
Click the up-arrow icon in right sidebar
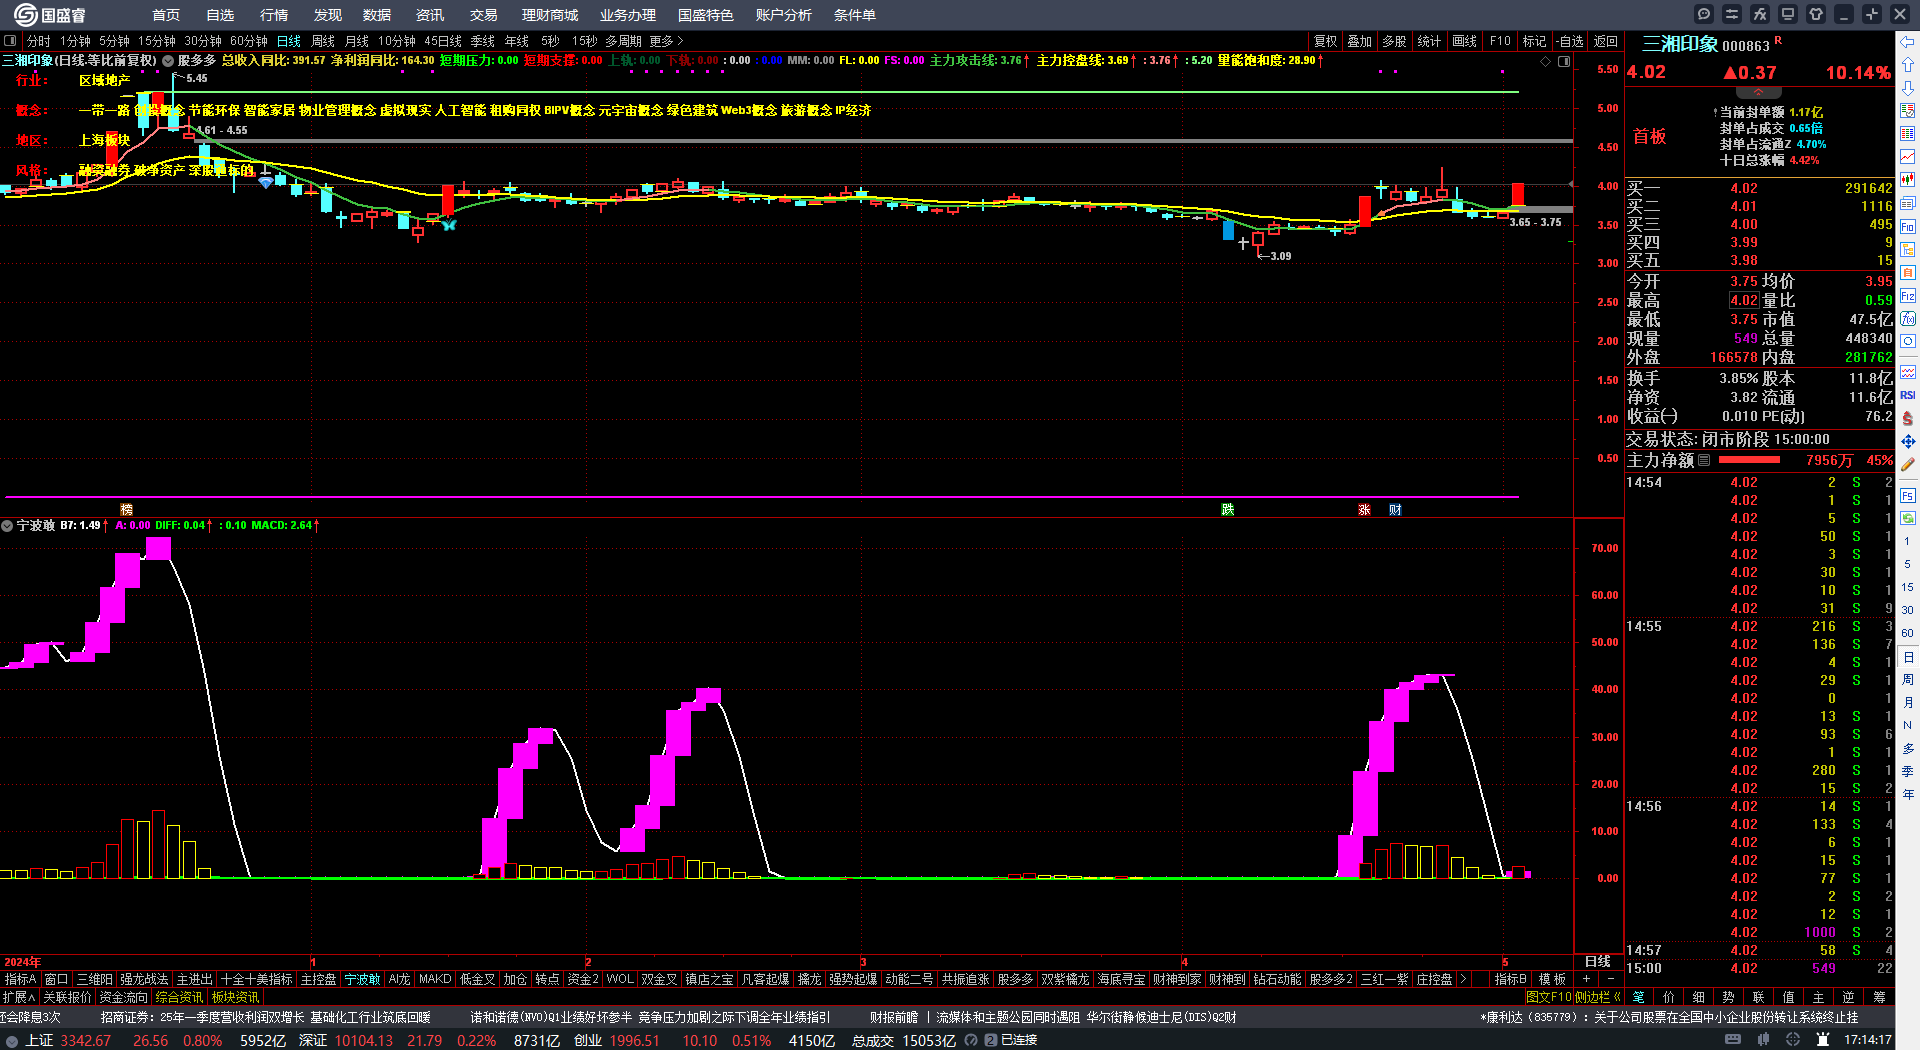coord(1908,65)
